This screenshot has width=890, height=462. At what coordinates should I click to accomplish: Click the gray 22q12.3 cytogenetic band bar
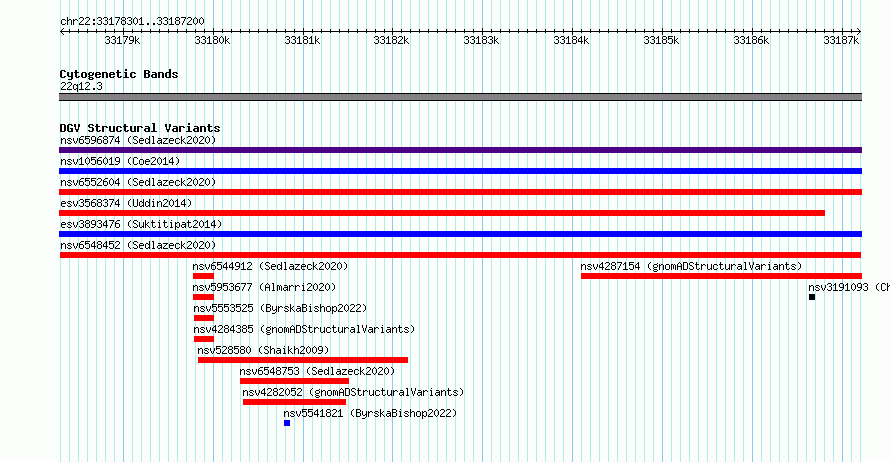click(x=460, y=97)
